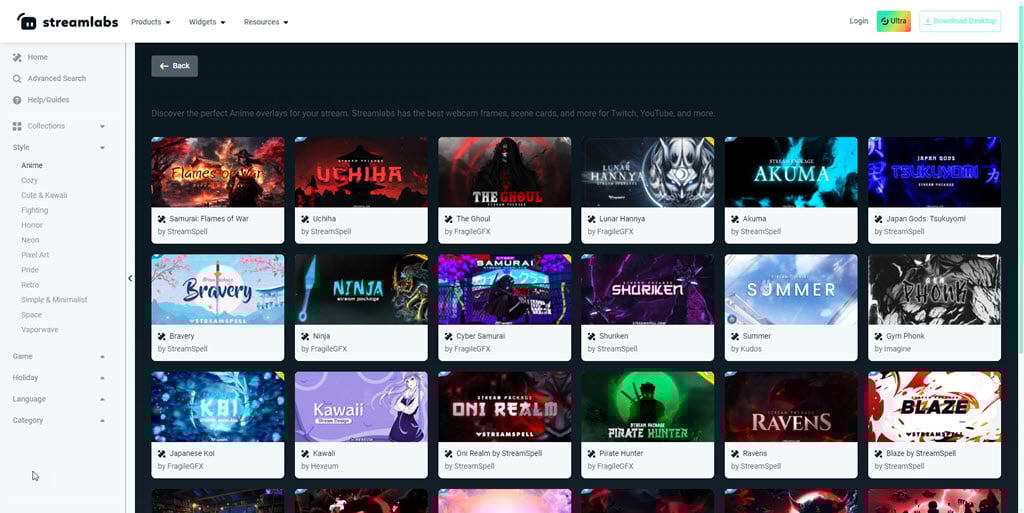Open the Flames of War overlay thumbnail
The image size is (1024, 513).
217,172
